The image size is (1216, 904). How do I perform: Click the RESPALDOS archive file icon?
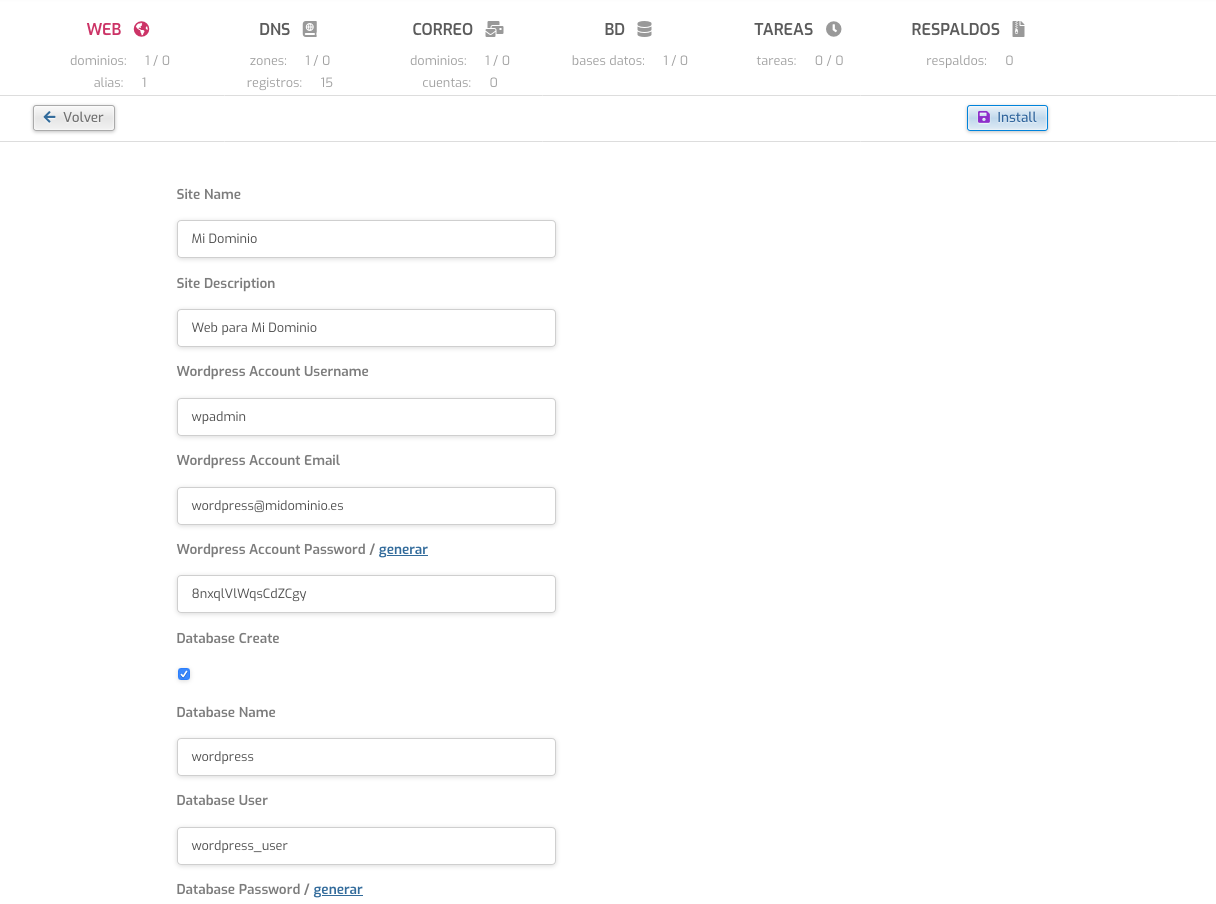[1018, 29]
